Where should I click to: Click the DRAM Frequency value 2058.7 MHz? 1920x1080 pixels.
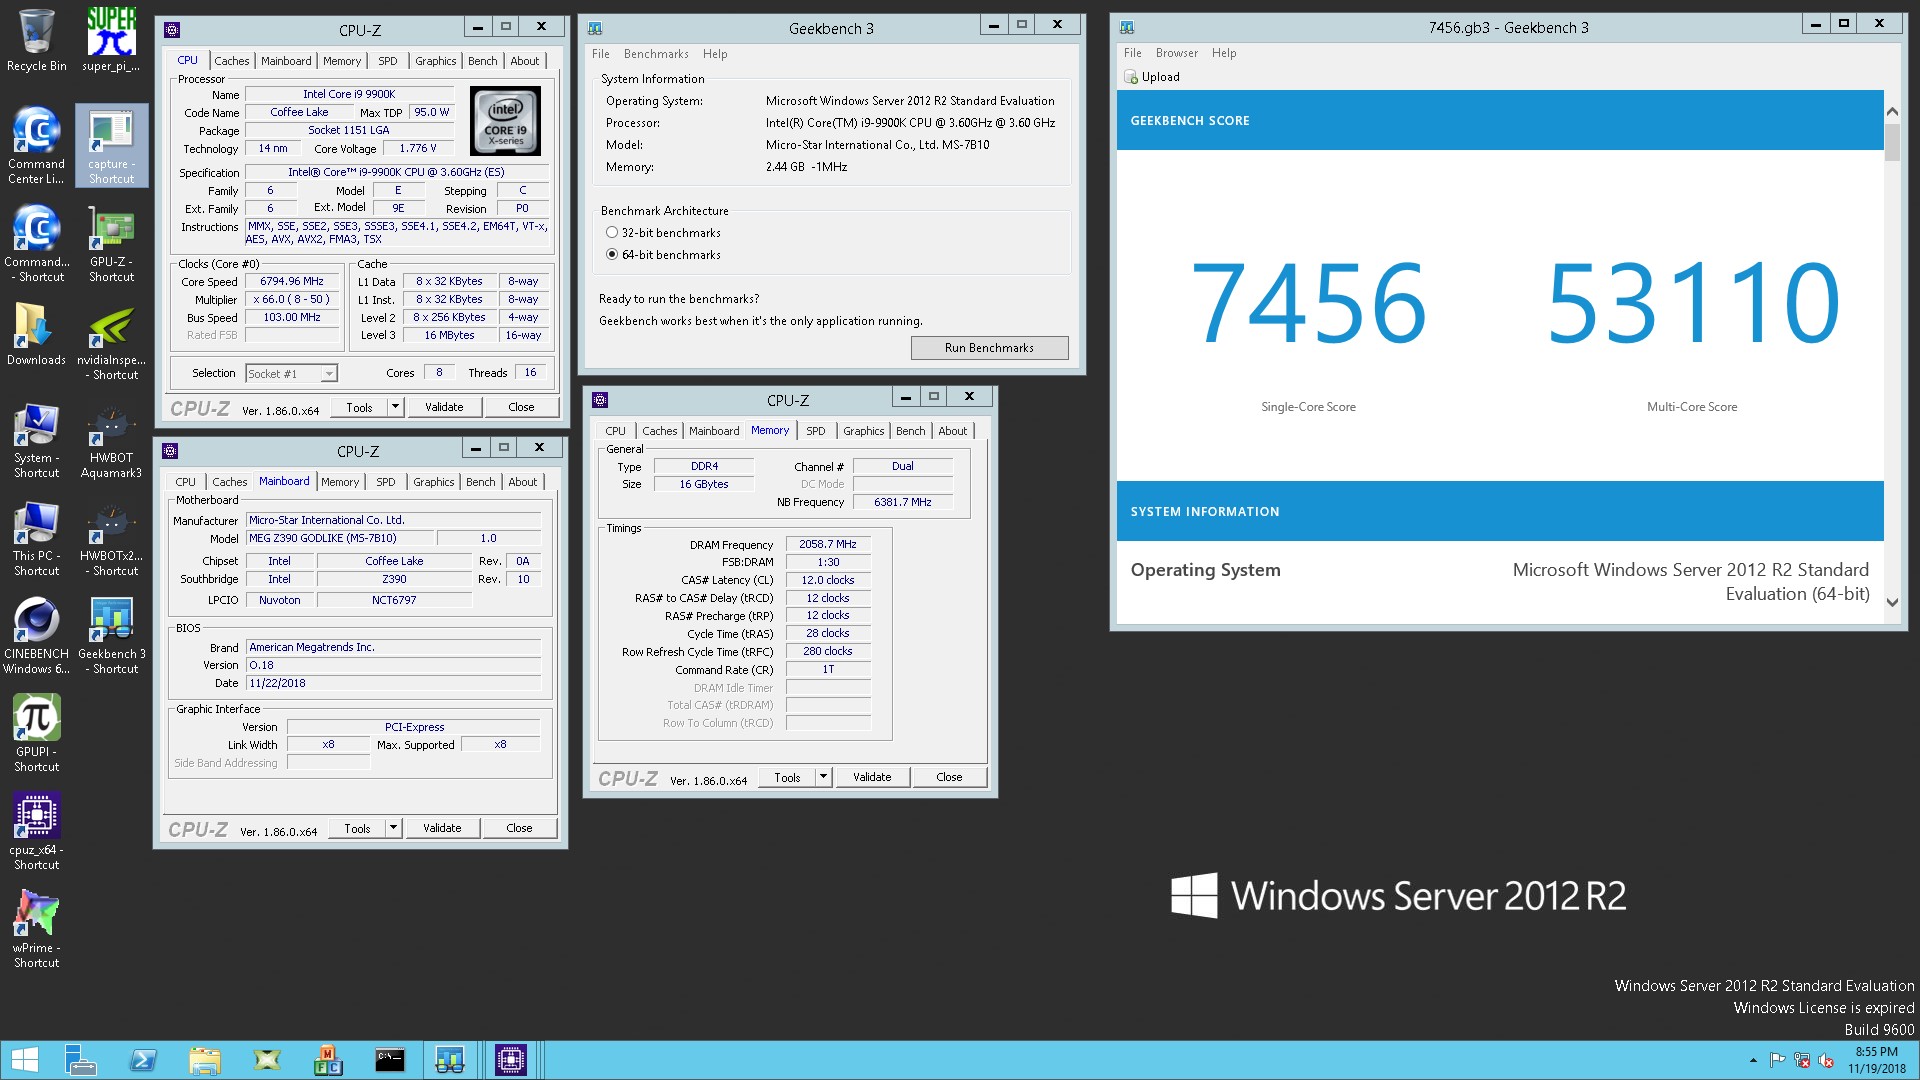coord(828,544)
